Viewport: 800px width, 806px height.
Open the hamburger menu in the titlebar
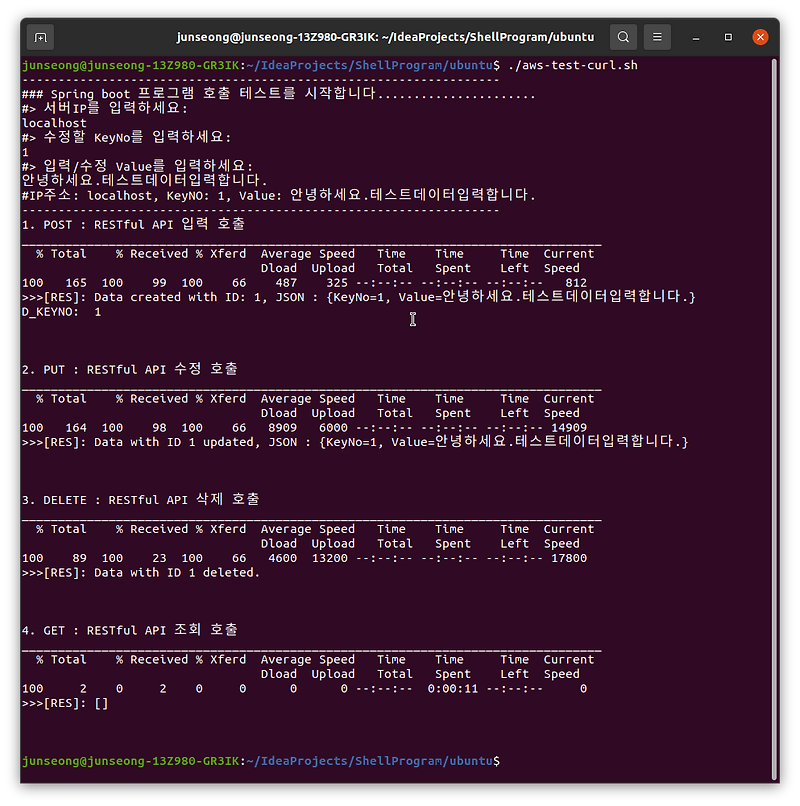[x=657, y=36]
